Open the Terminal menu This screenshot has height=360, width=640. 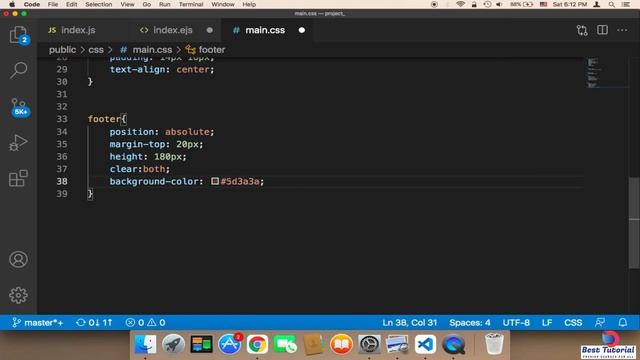(191, 4)
